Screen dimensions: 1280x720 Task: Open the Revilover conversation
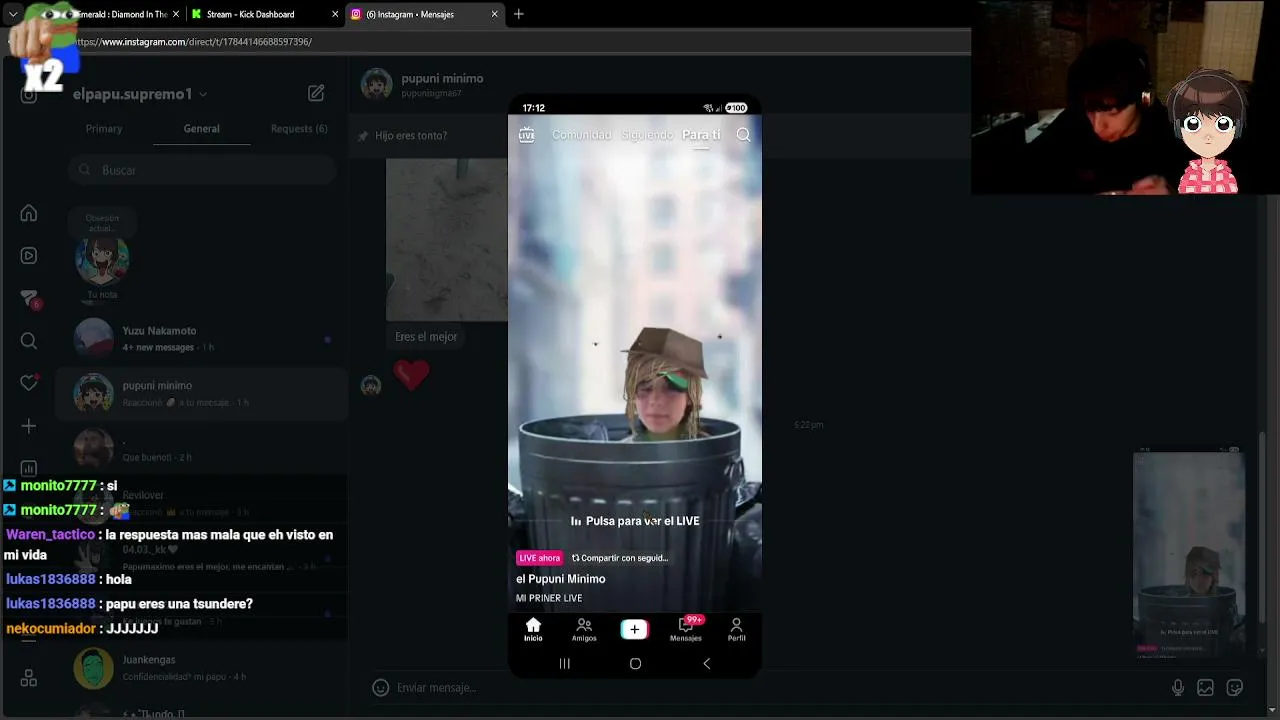(201, 503)
